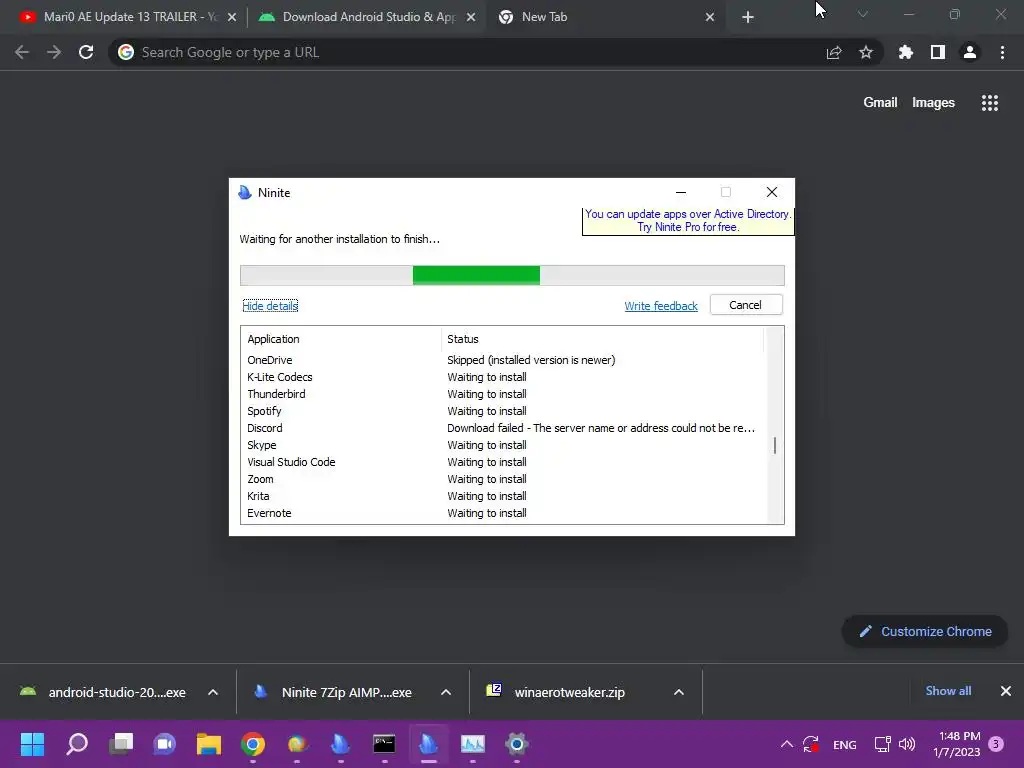Viewport: 1024px width, 768px height.
Task: Open the Settings gear on taskbar
Action: [517, 744]
